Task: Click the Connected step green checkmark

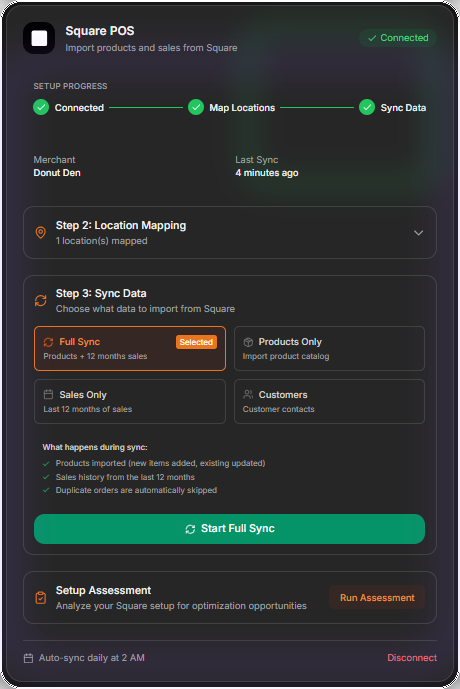Action: coord(41,107)
